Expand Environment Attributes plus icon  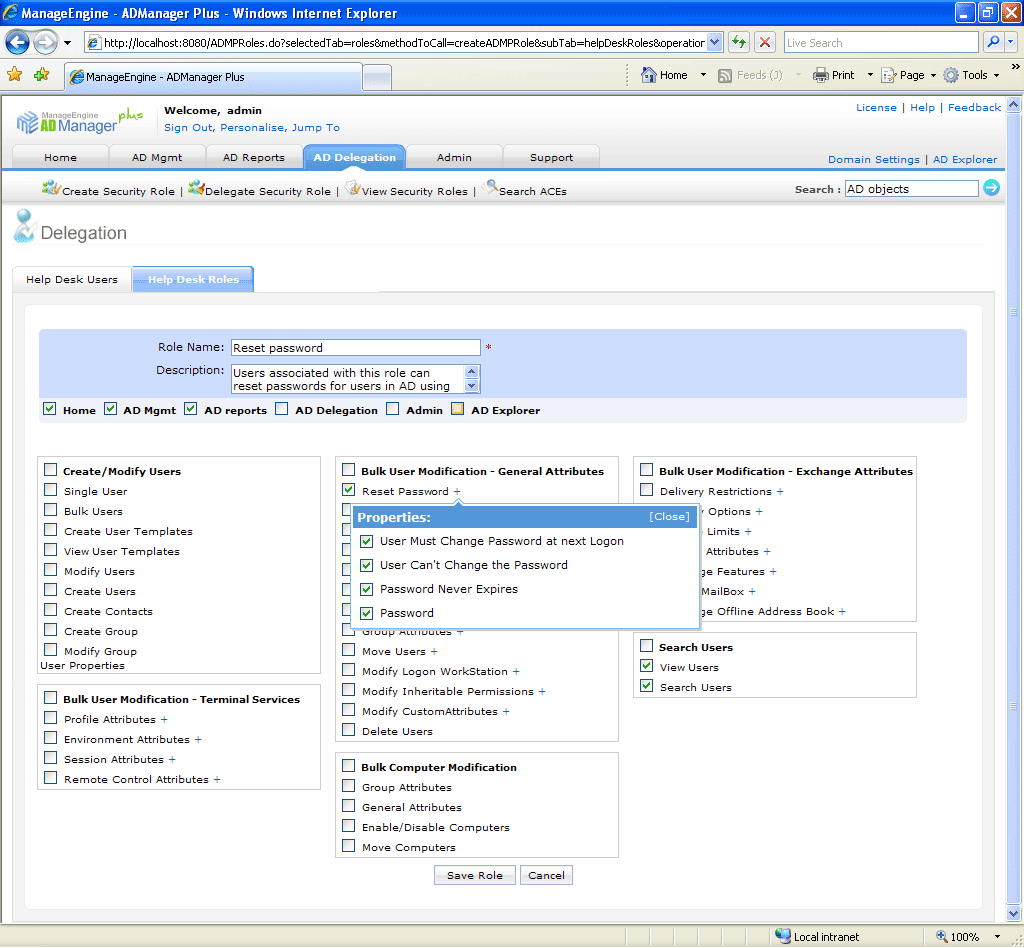coord(198,740)
